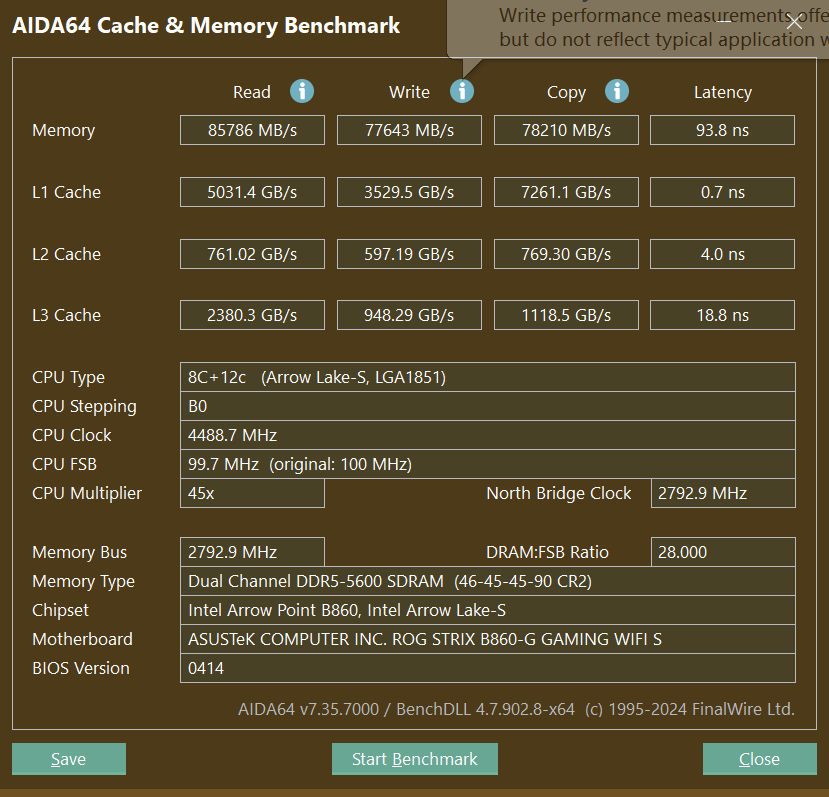The width and height of the screenshot is (829, 797).
Task: Click the CPU Stepping field B0
Action: [x=487, y=406]
